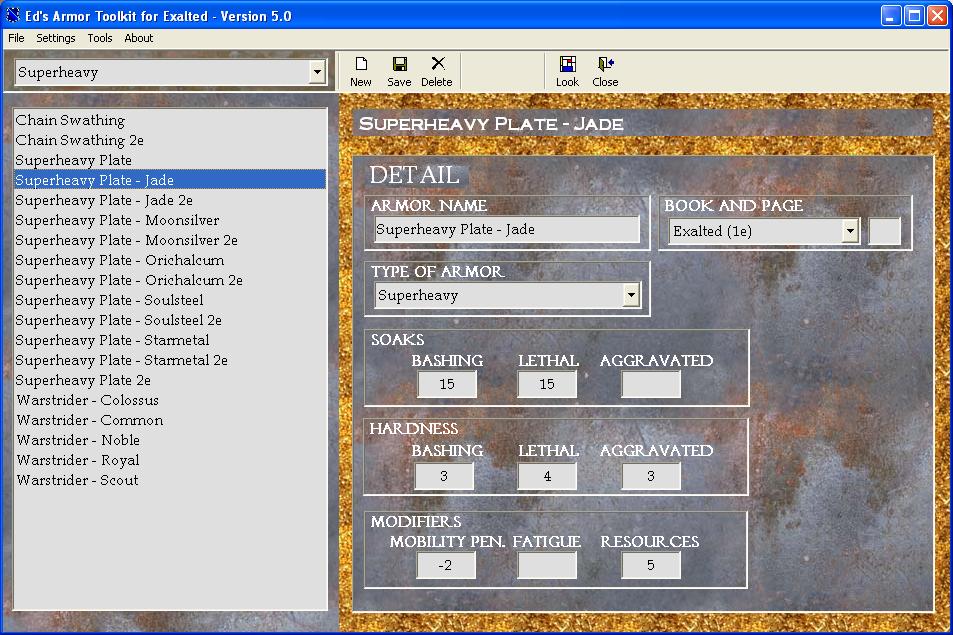Click the Hardness Aggravated field
The height and width of the screenshot is (635, 953).
pyautogui.click(x=651, y=476)
